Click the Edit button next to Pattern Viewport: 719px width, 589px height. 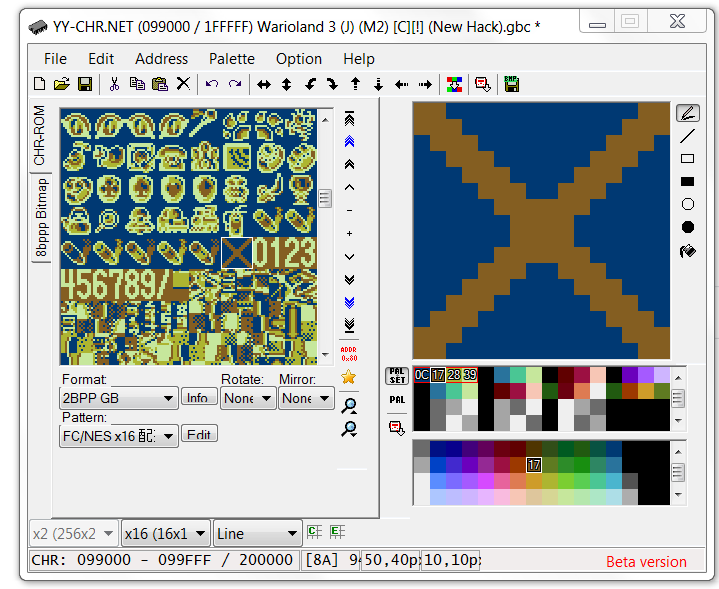pos(199,434)
